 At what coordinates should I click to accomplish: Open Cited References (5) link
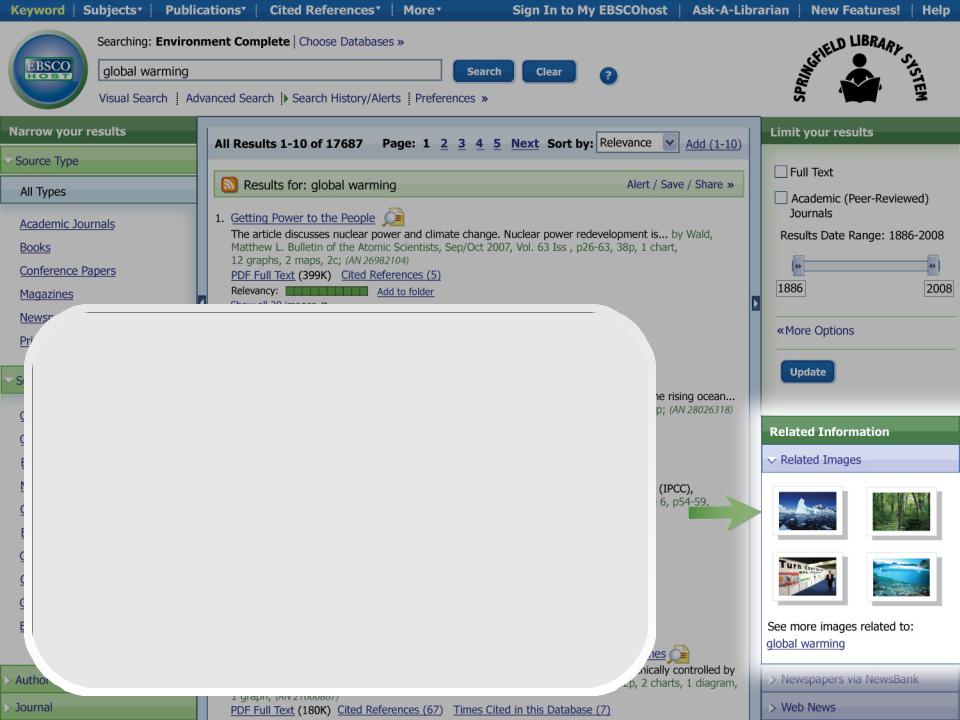(x=391, y=275)
